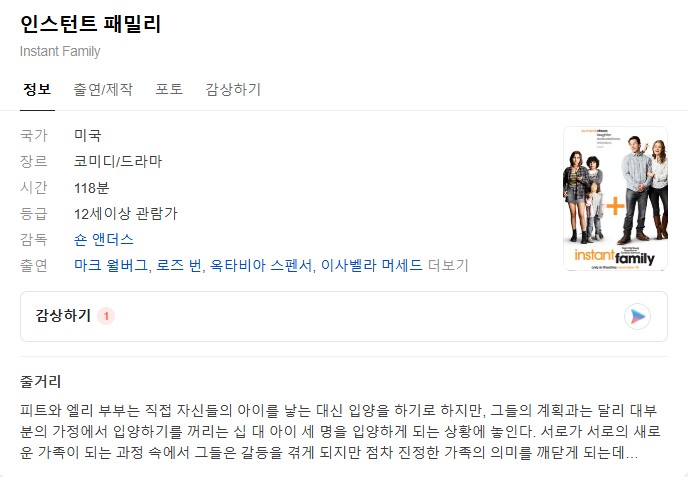Click 옥타비아 스펜서 in the cast list
Image resolution: width=688 pixels, height=477 pixels.
[x=261, y=265]
